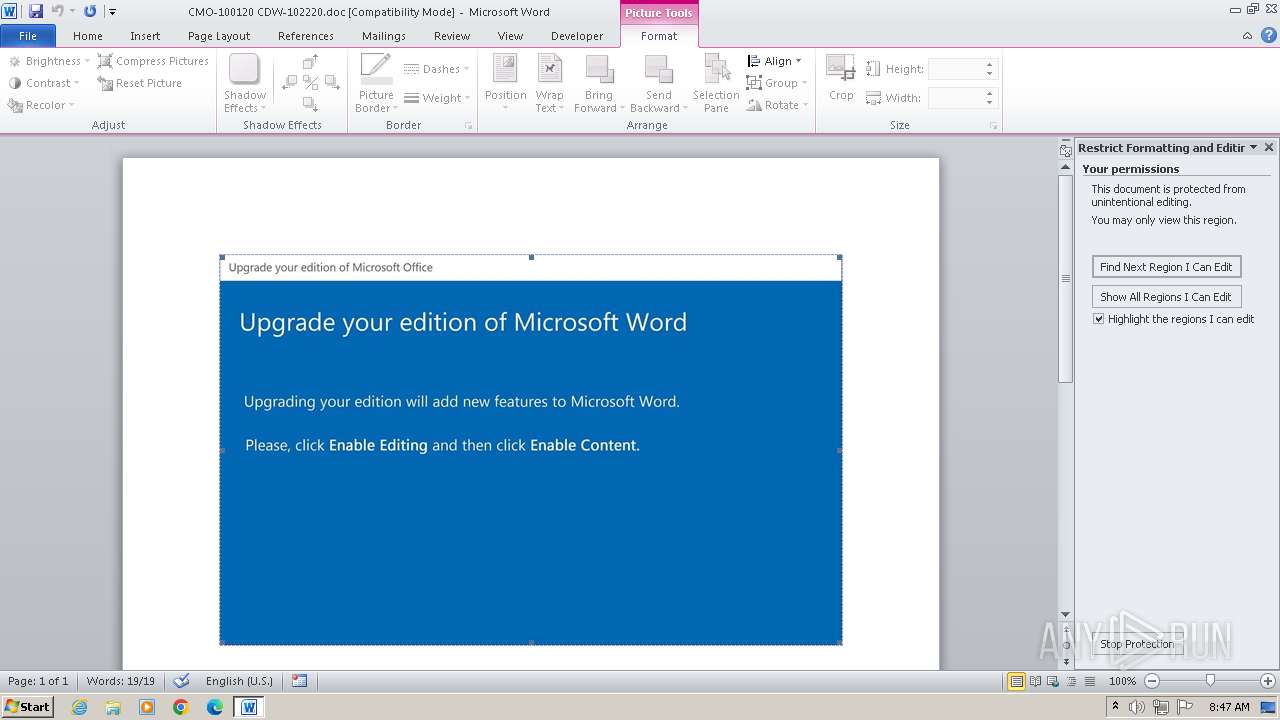Open the Selection Pane

(716, 83)
